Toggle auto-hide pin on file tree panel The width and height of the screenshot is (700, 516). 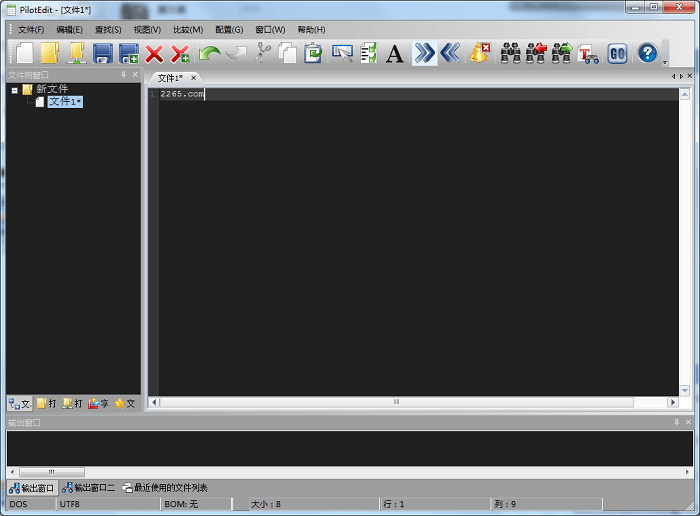pyautogui.click(x=123, y=75)
